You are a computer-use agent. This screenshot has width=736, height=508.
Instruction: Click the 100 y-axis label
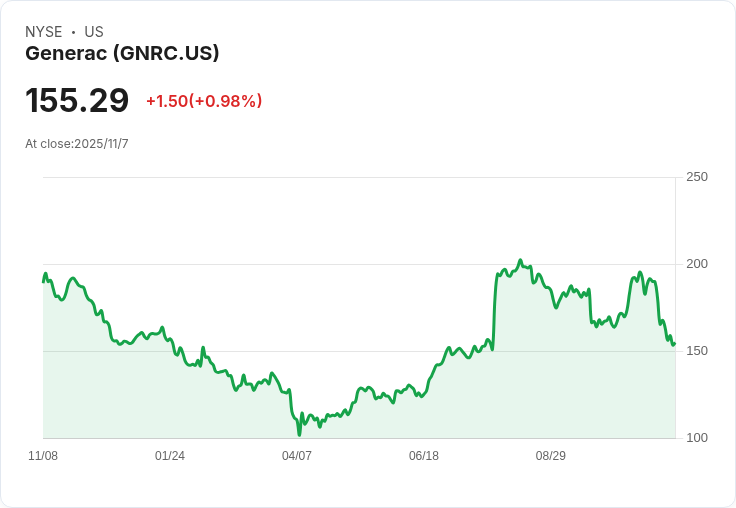tap(697, 438)
